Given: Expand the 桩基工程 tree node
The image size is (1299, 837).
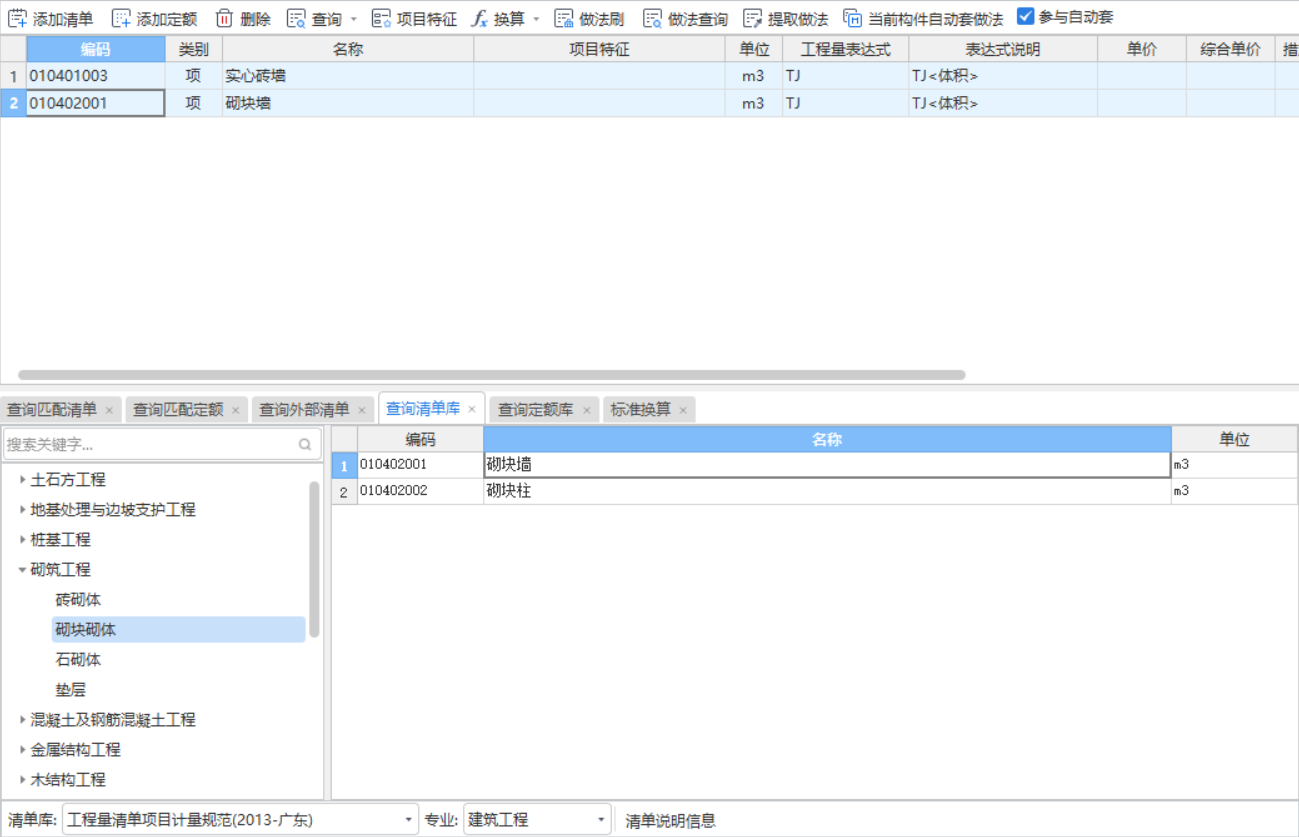Looking at the screenshot, I should click(x=23, y=540).
